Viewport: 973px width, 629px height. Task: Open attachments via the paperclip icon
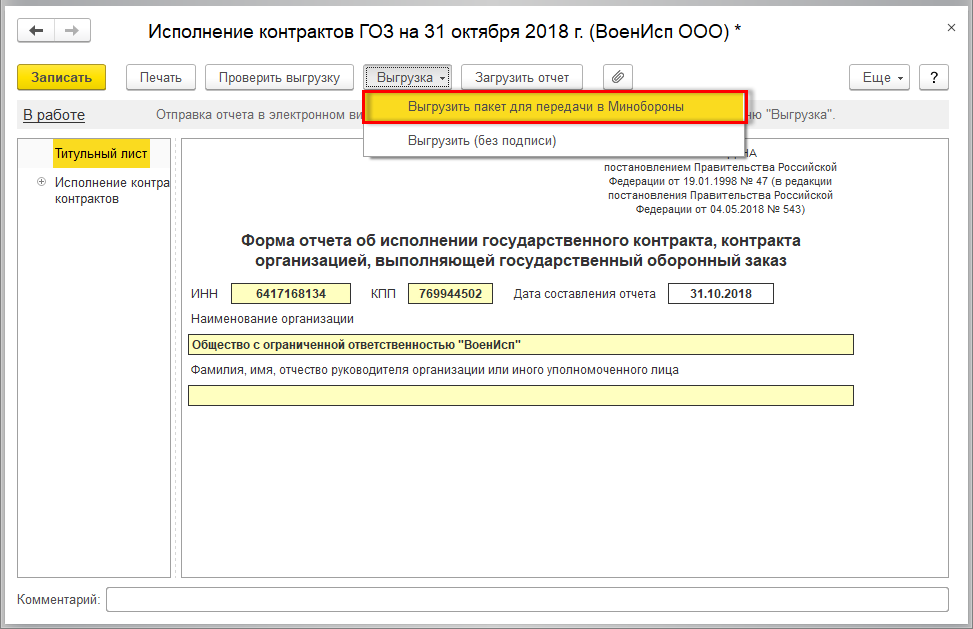[x=617, y=78]
